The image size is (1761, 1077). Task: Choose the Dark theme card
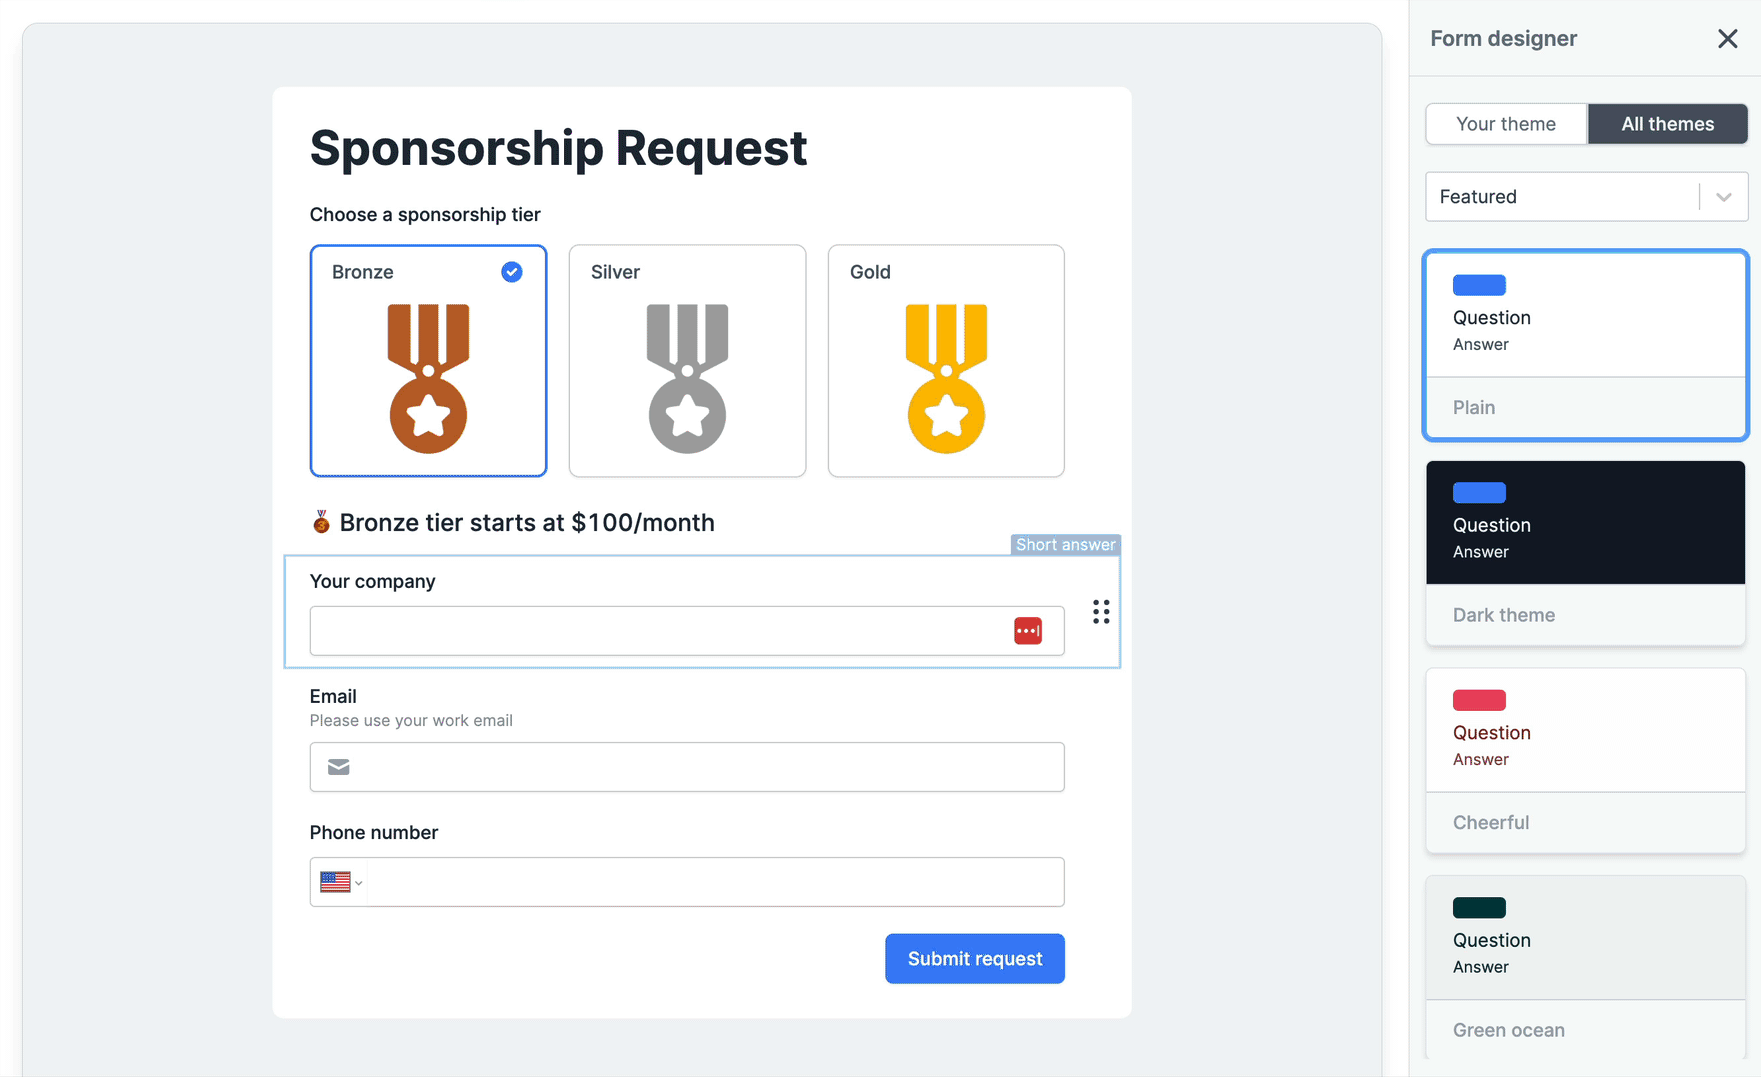1586,553
